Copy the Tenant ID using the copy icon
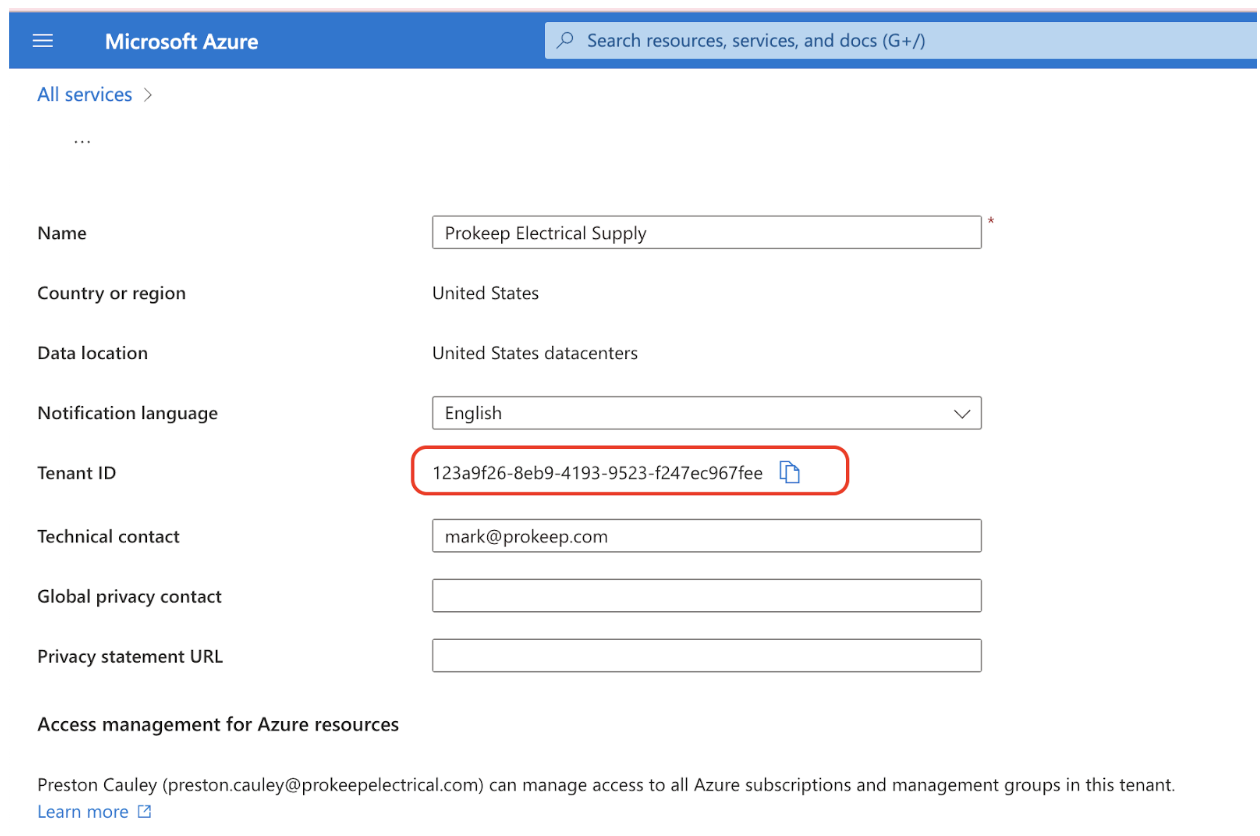The height and width of the screenshot is (836, 1260). coord(790,472)
